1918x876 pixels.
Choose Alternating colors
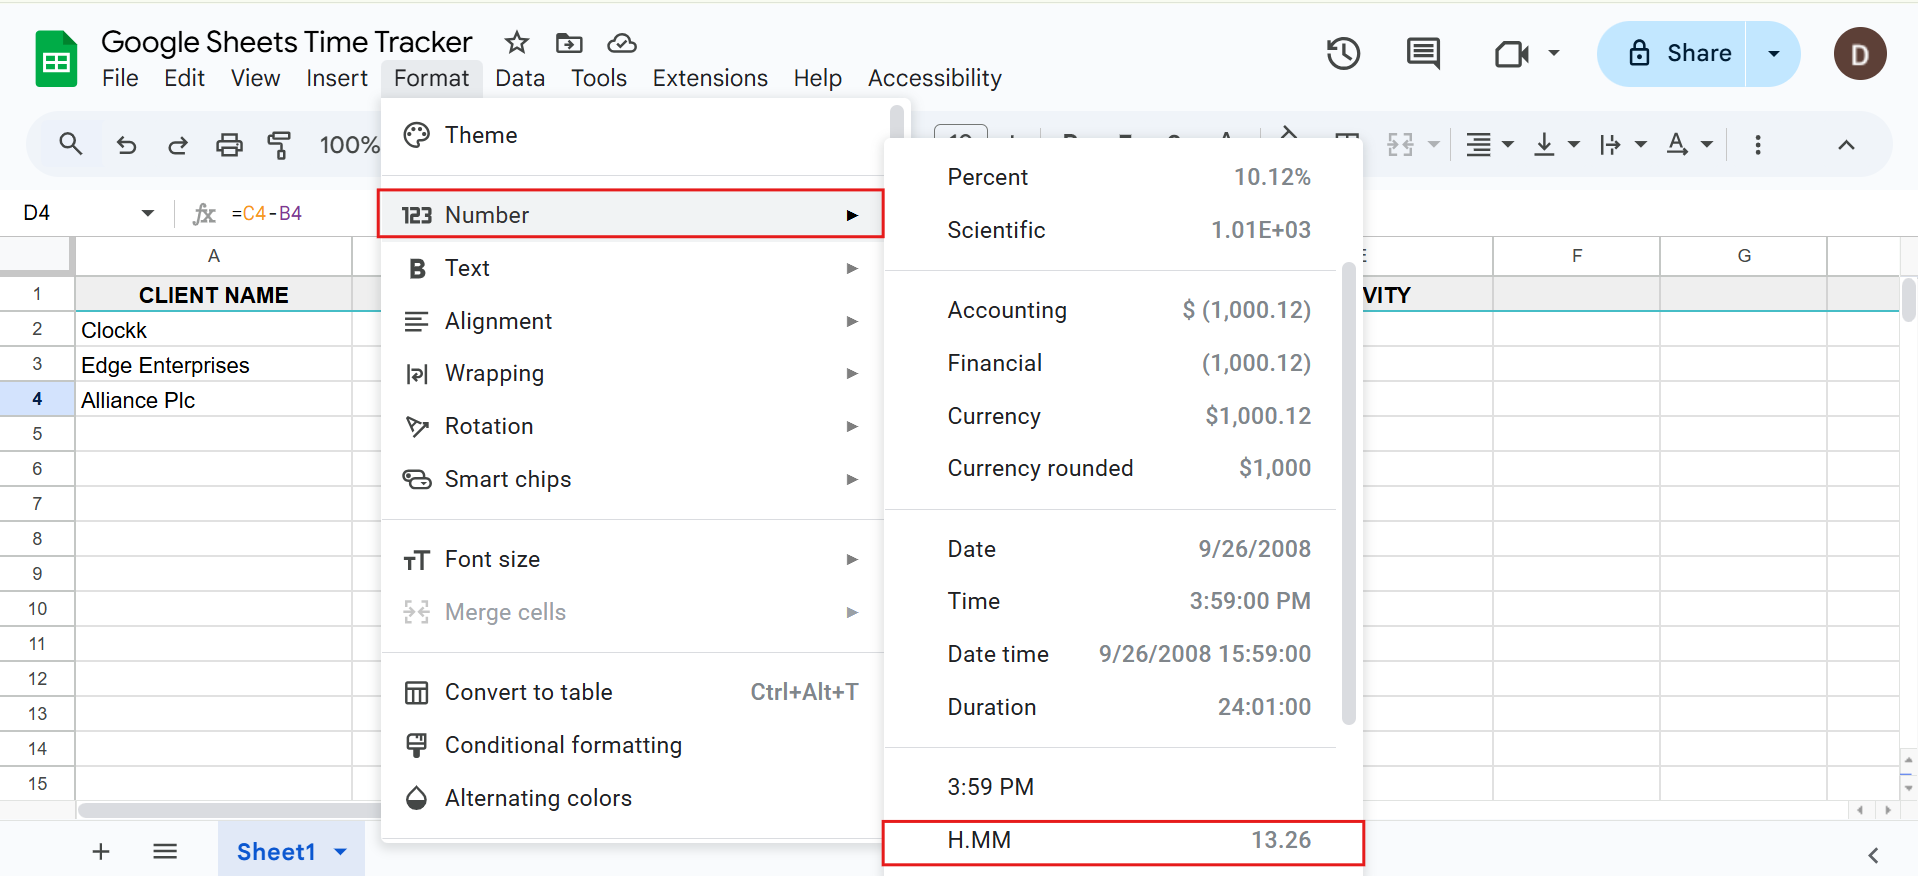pyautogui.click(x=631, y=798)
